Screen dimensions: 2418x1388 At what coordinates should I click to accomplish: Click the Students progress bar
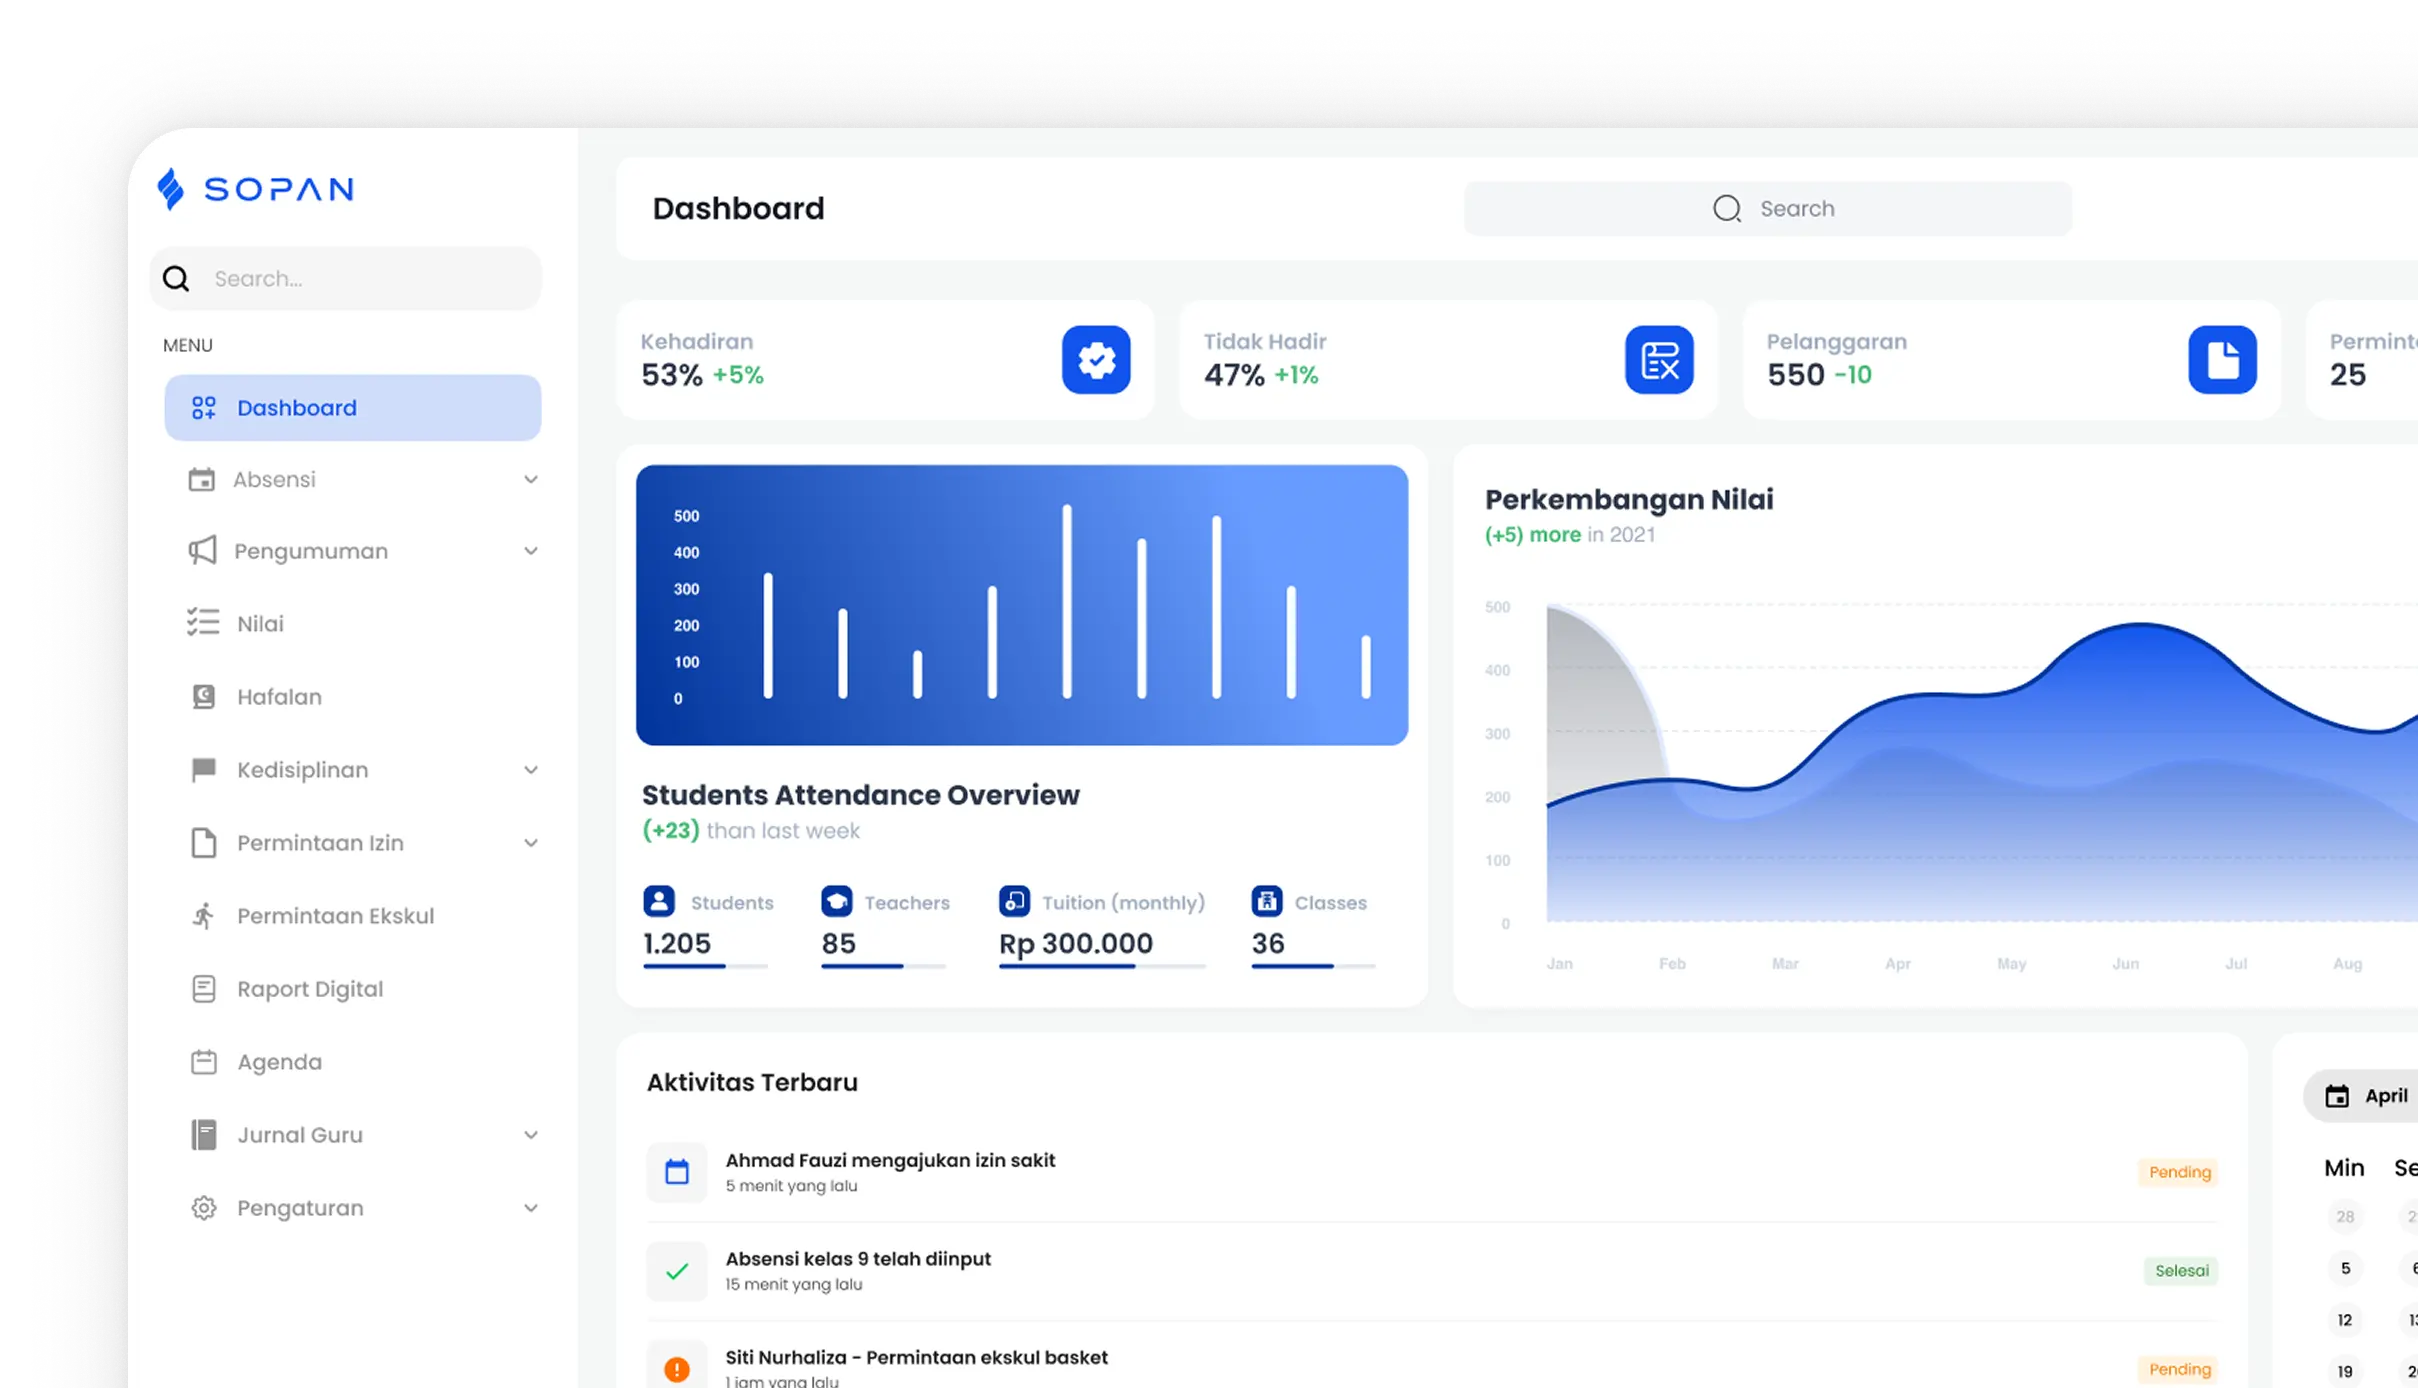pos(705,966)
